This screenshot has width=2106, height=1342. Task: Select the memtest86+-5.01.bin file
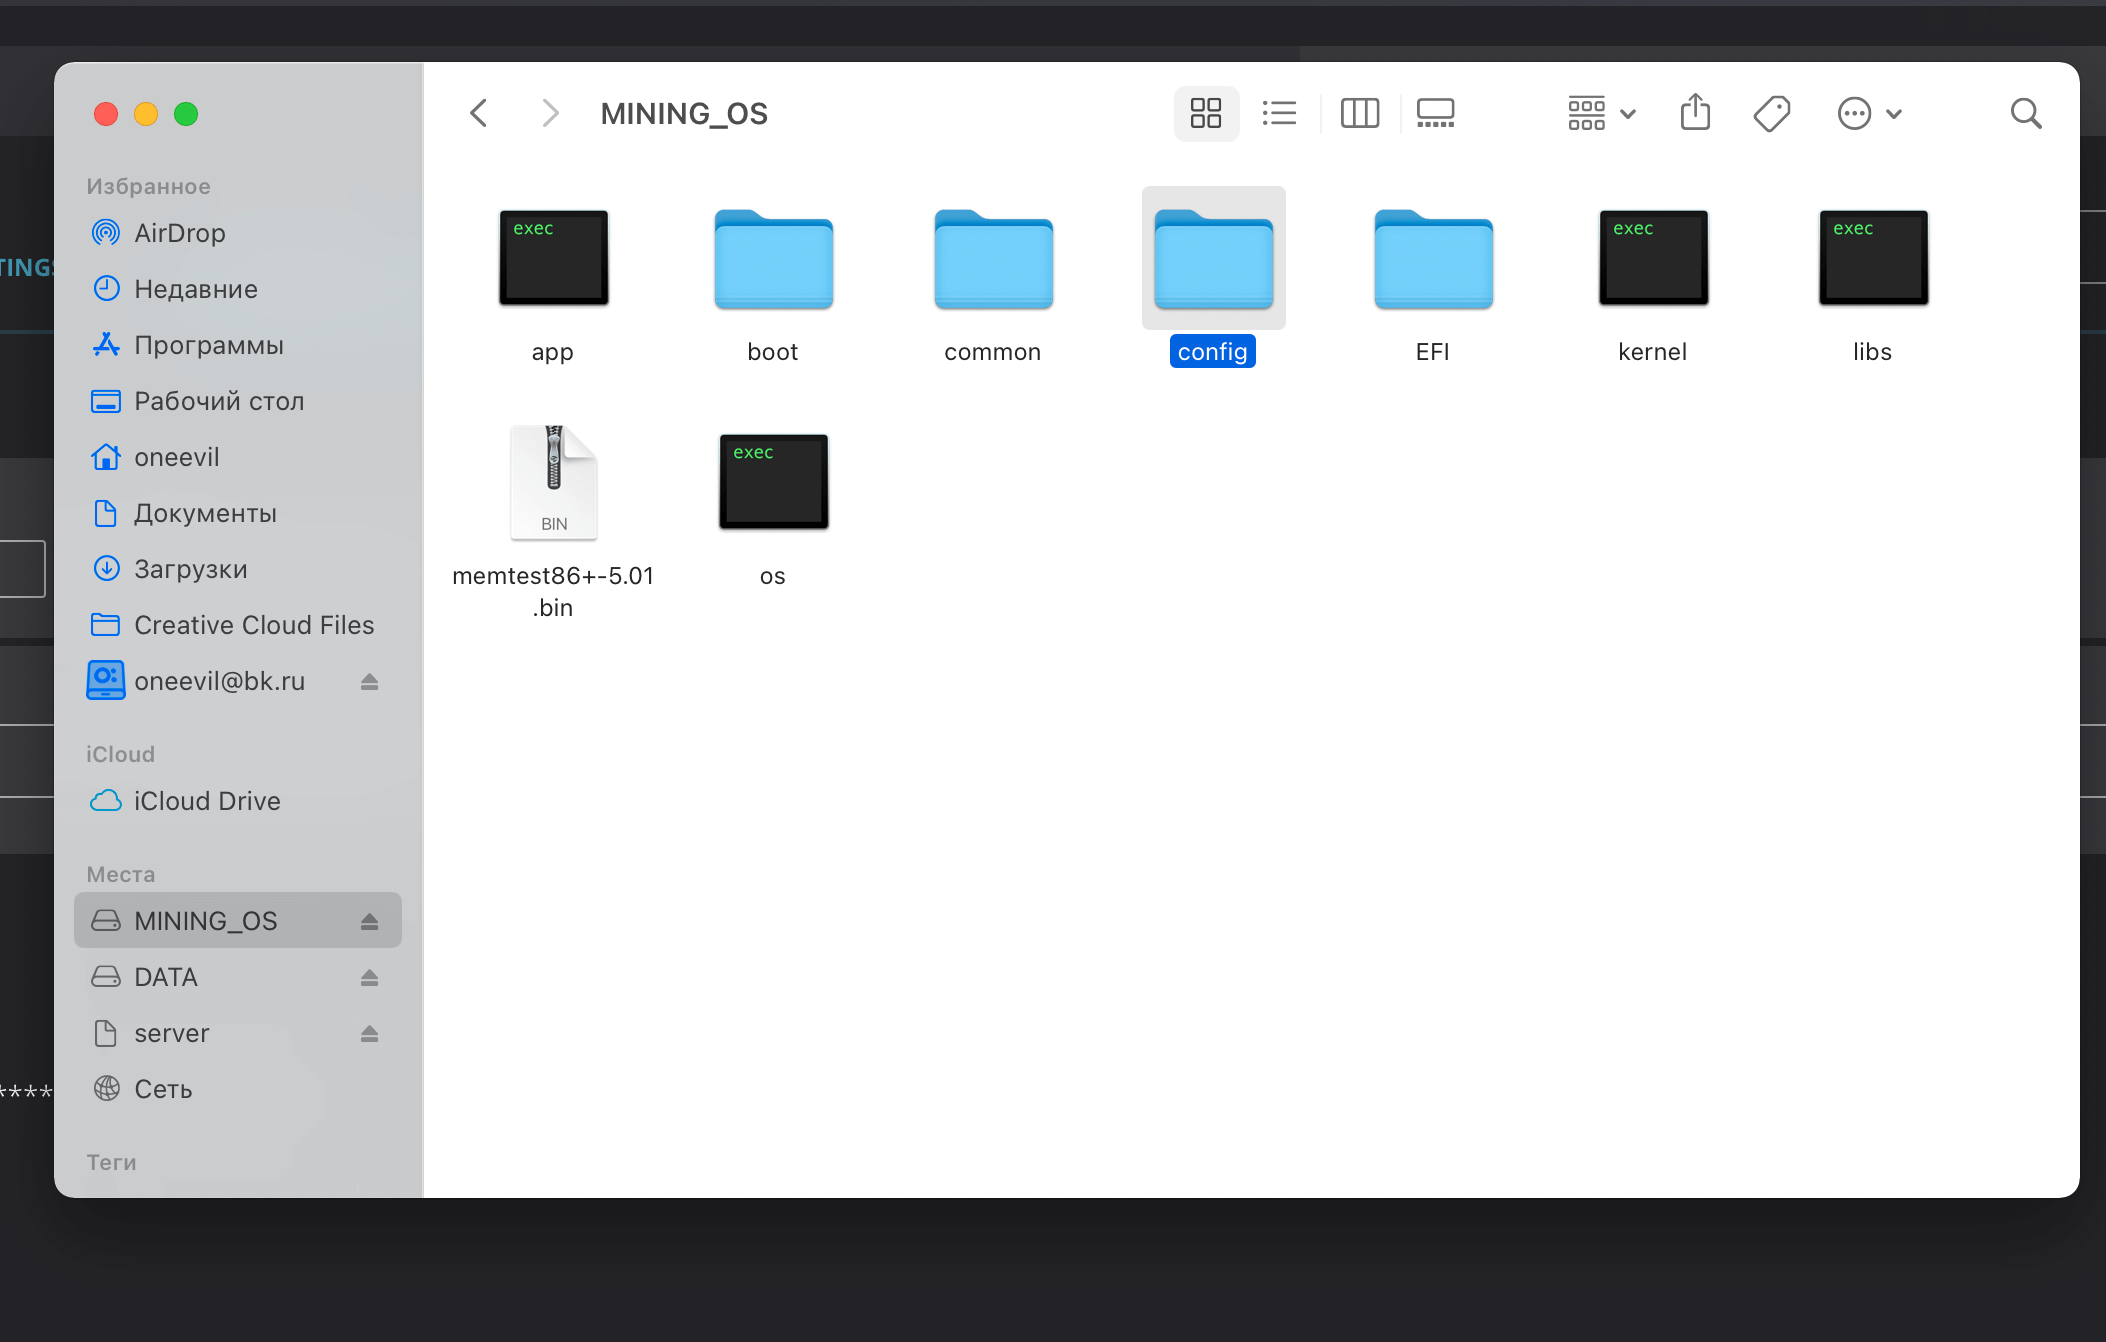pyautogui.click(x=553, y=484)
